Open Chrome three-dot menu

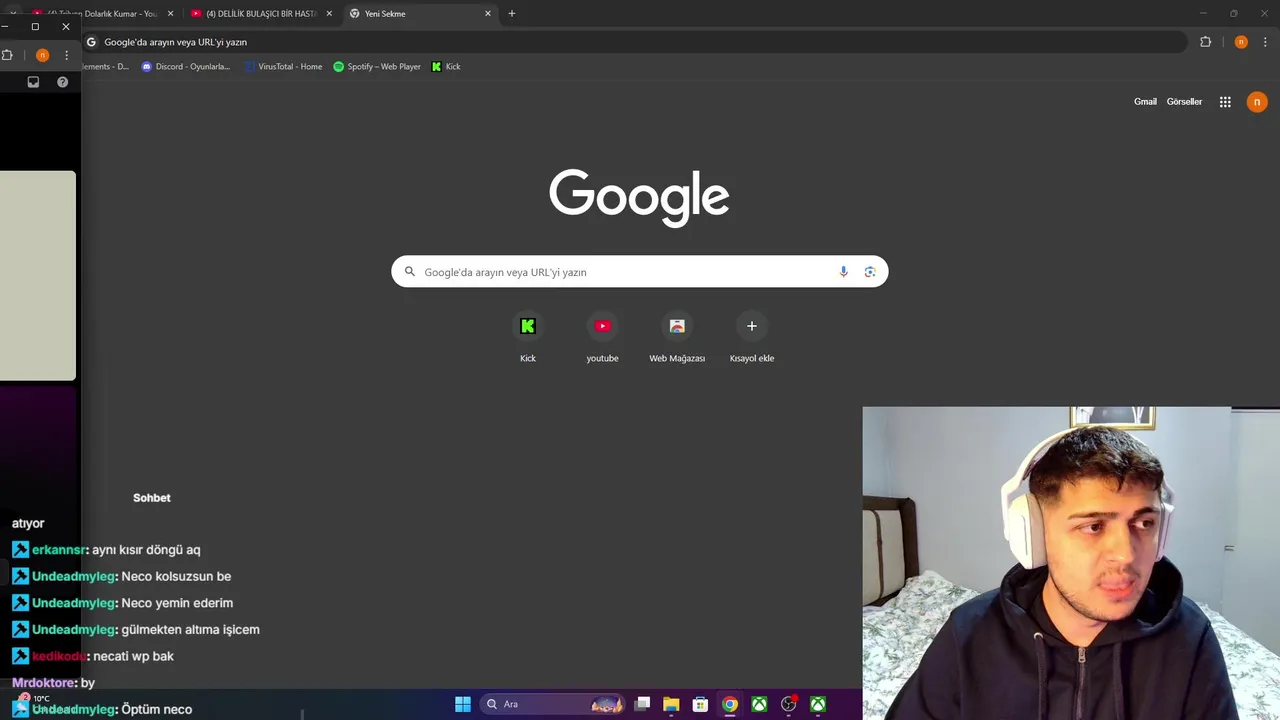[x=1265, y=42]
